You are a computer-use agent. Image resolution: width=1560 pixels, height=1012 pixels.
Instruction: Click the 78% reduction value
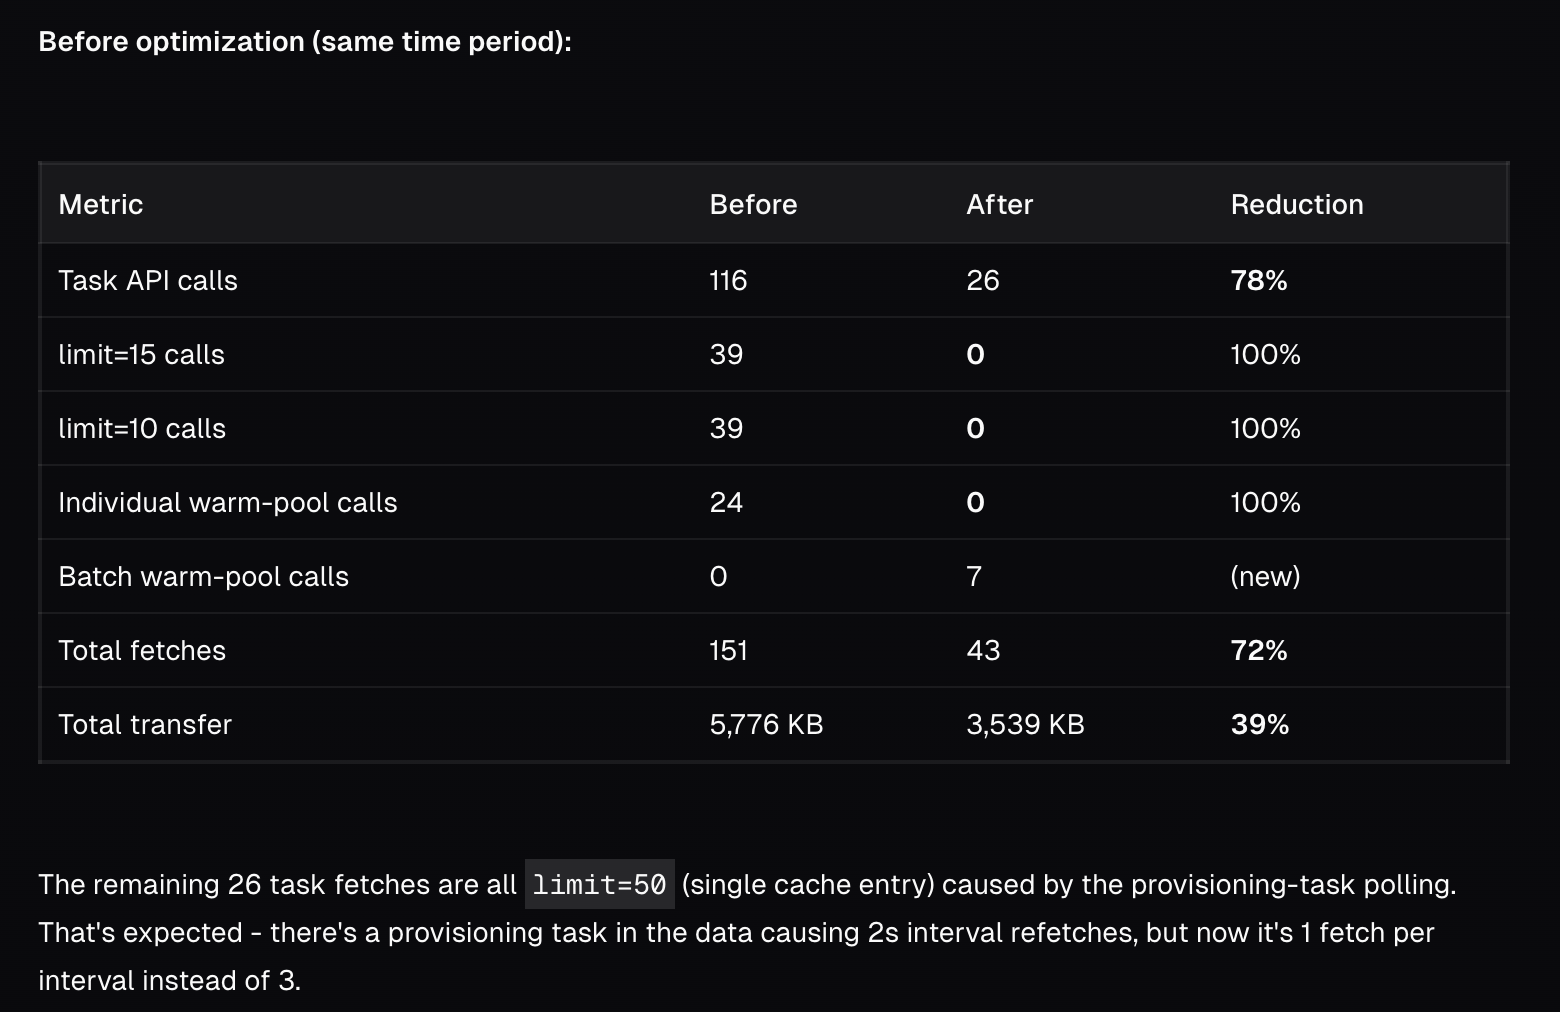click(1258, 281)
